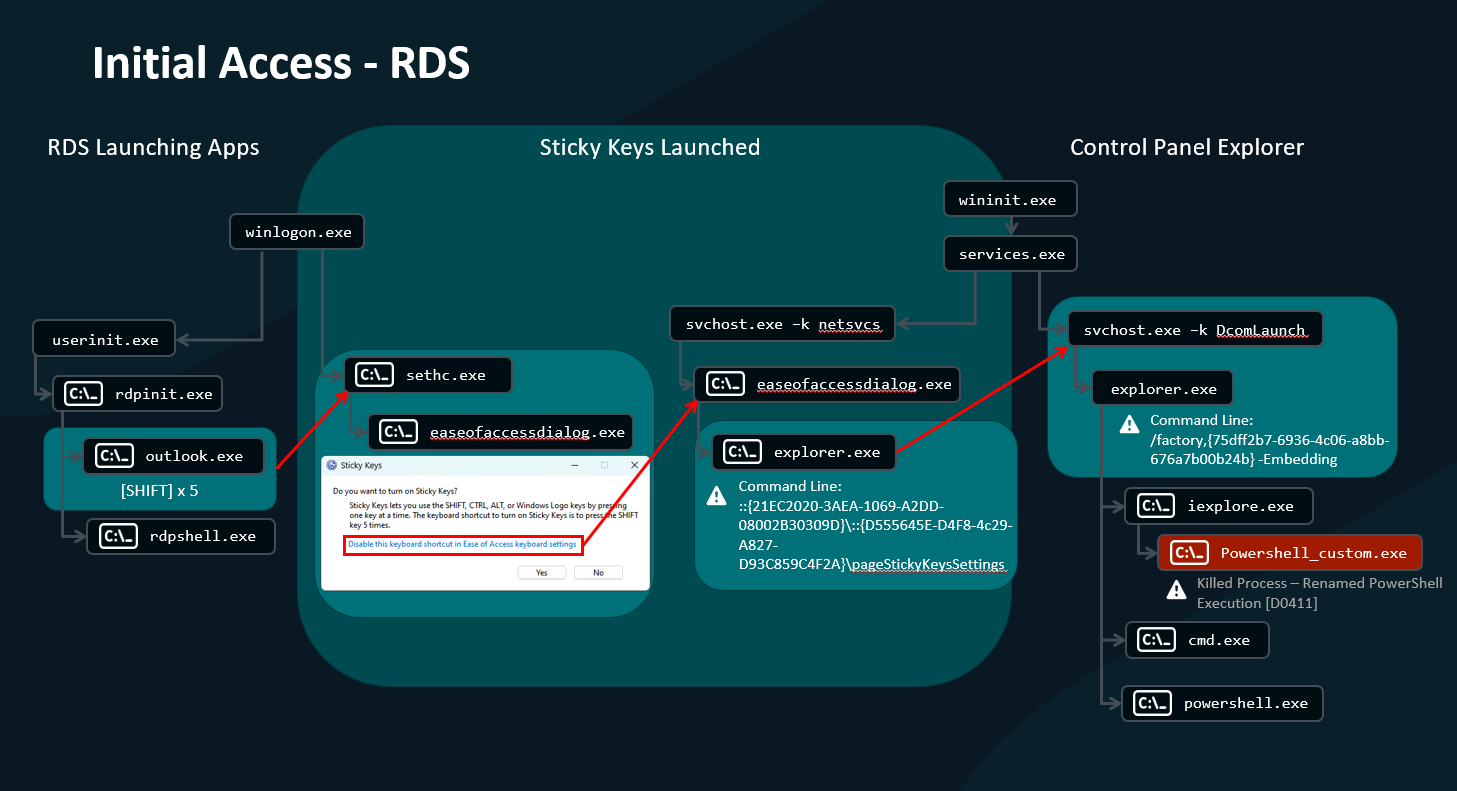The height and width of the screenshot is (791, 1457).
Task: Click the terminal icon beside outlook.exe
Action: pyautogui.click(x=114, y=456)
